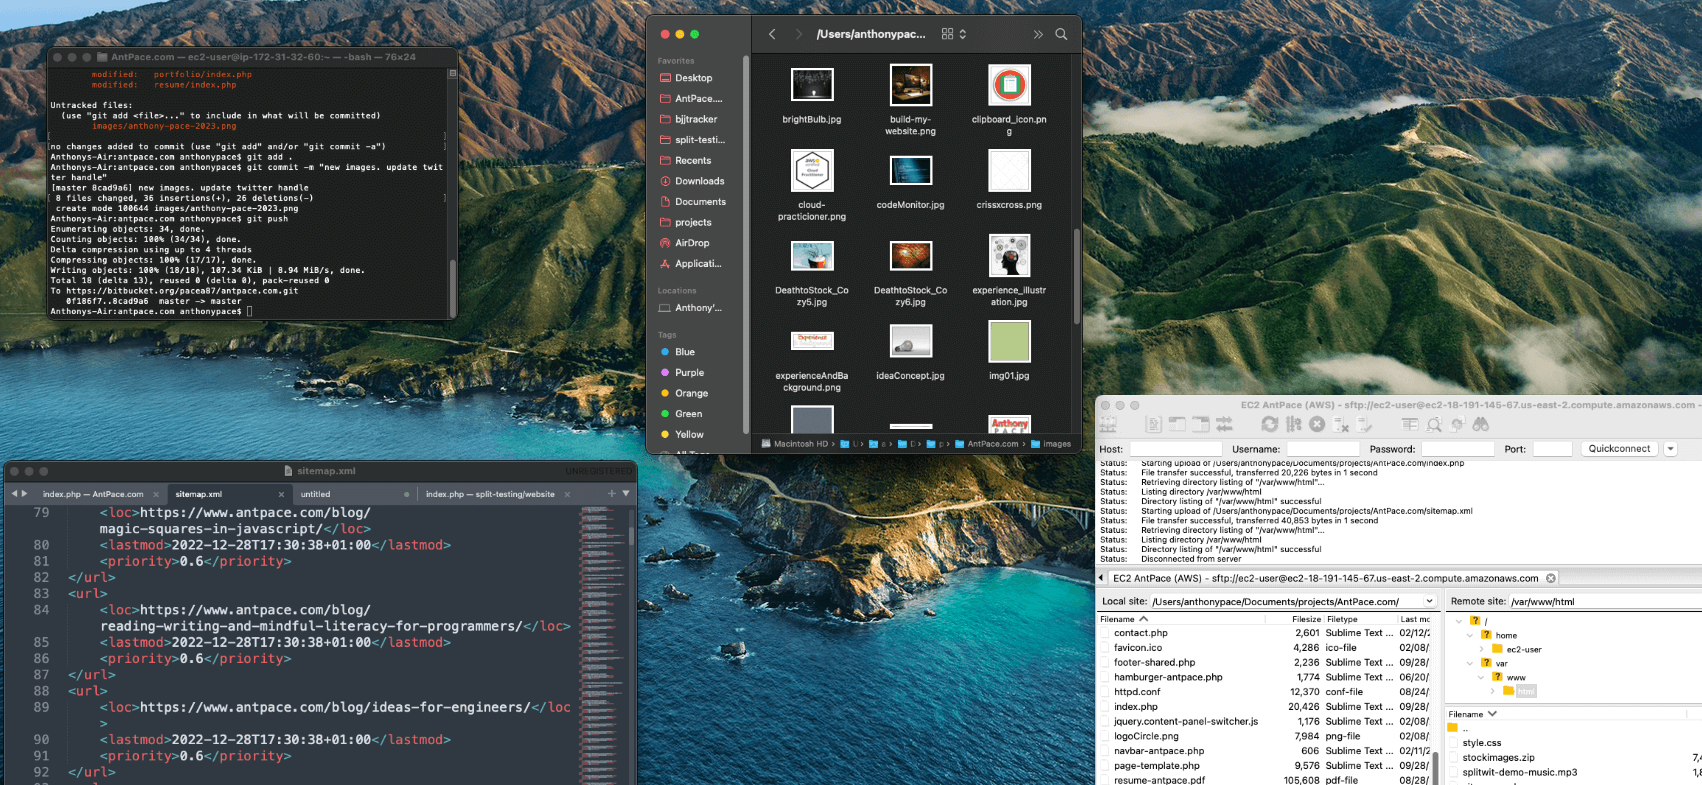Screen dimensions: 1702x785
Task: Select the Blue tag in Finder
Action: click(684, 352)
